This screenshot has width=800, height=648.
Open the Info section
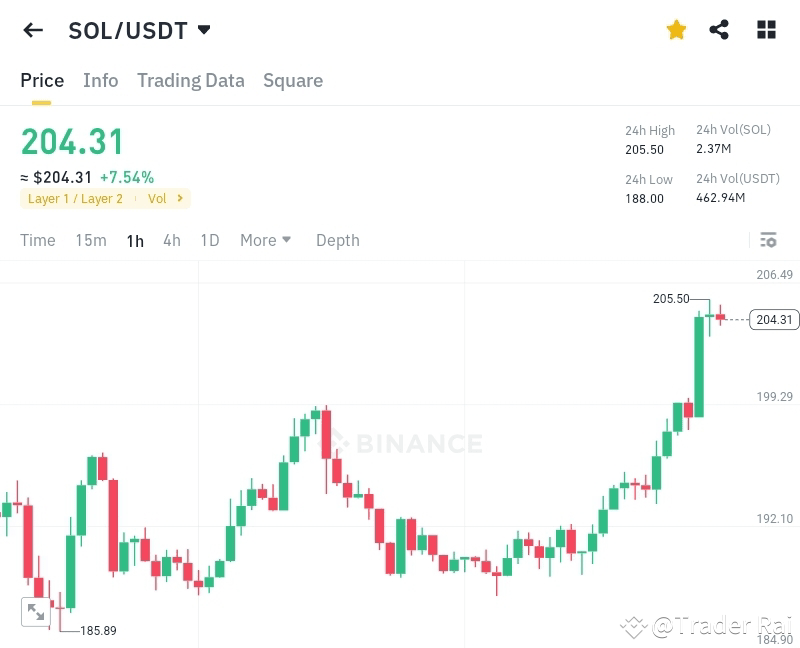(100, 80)
